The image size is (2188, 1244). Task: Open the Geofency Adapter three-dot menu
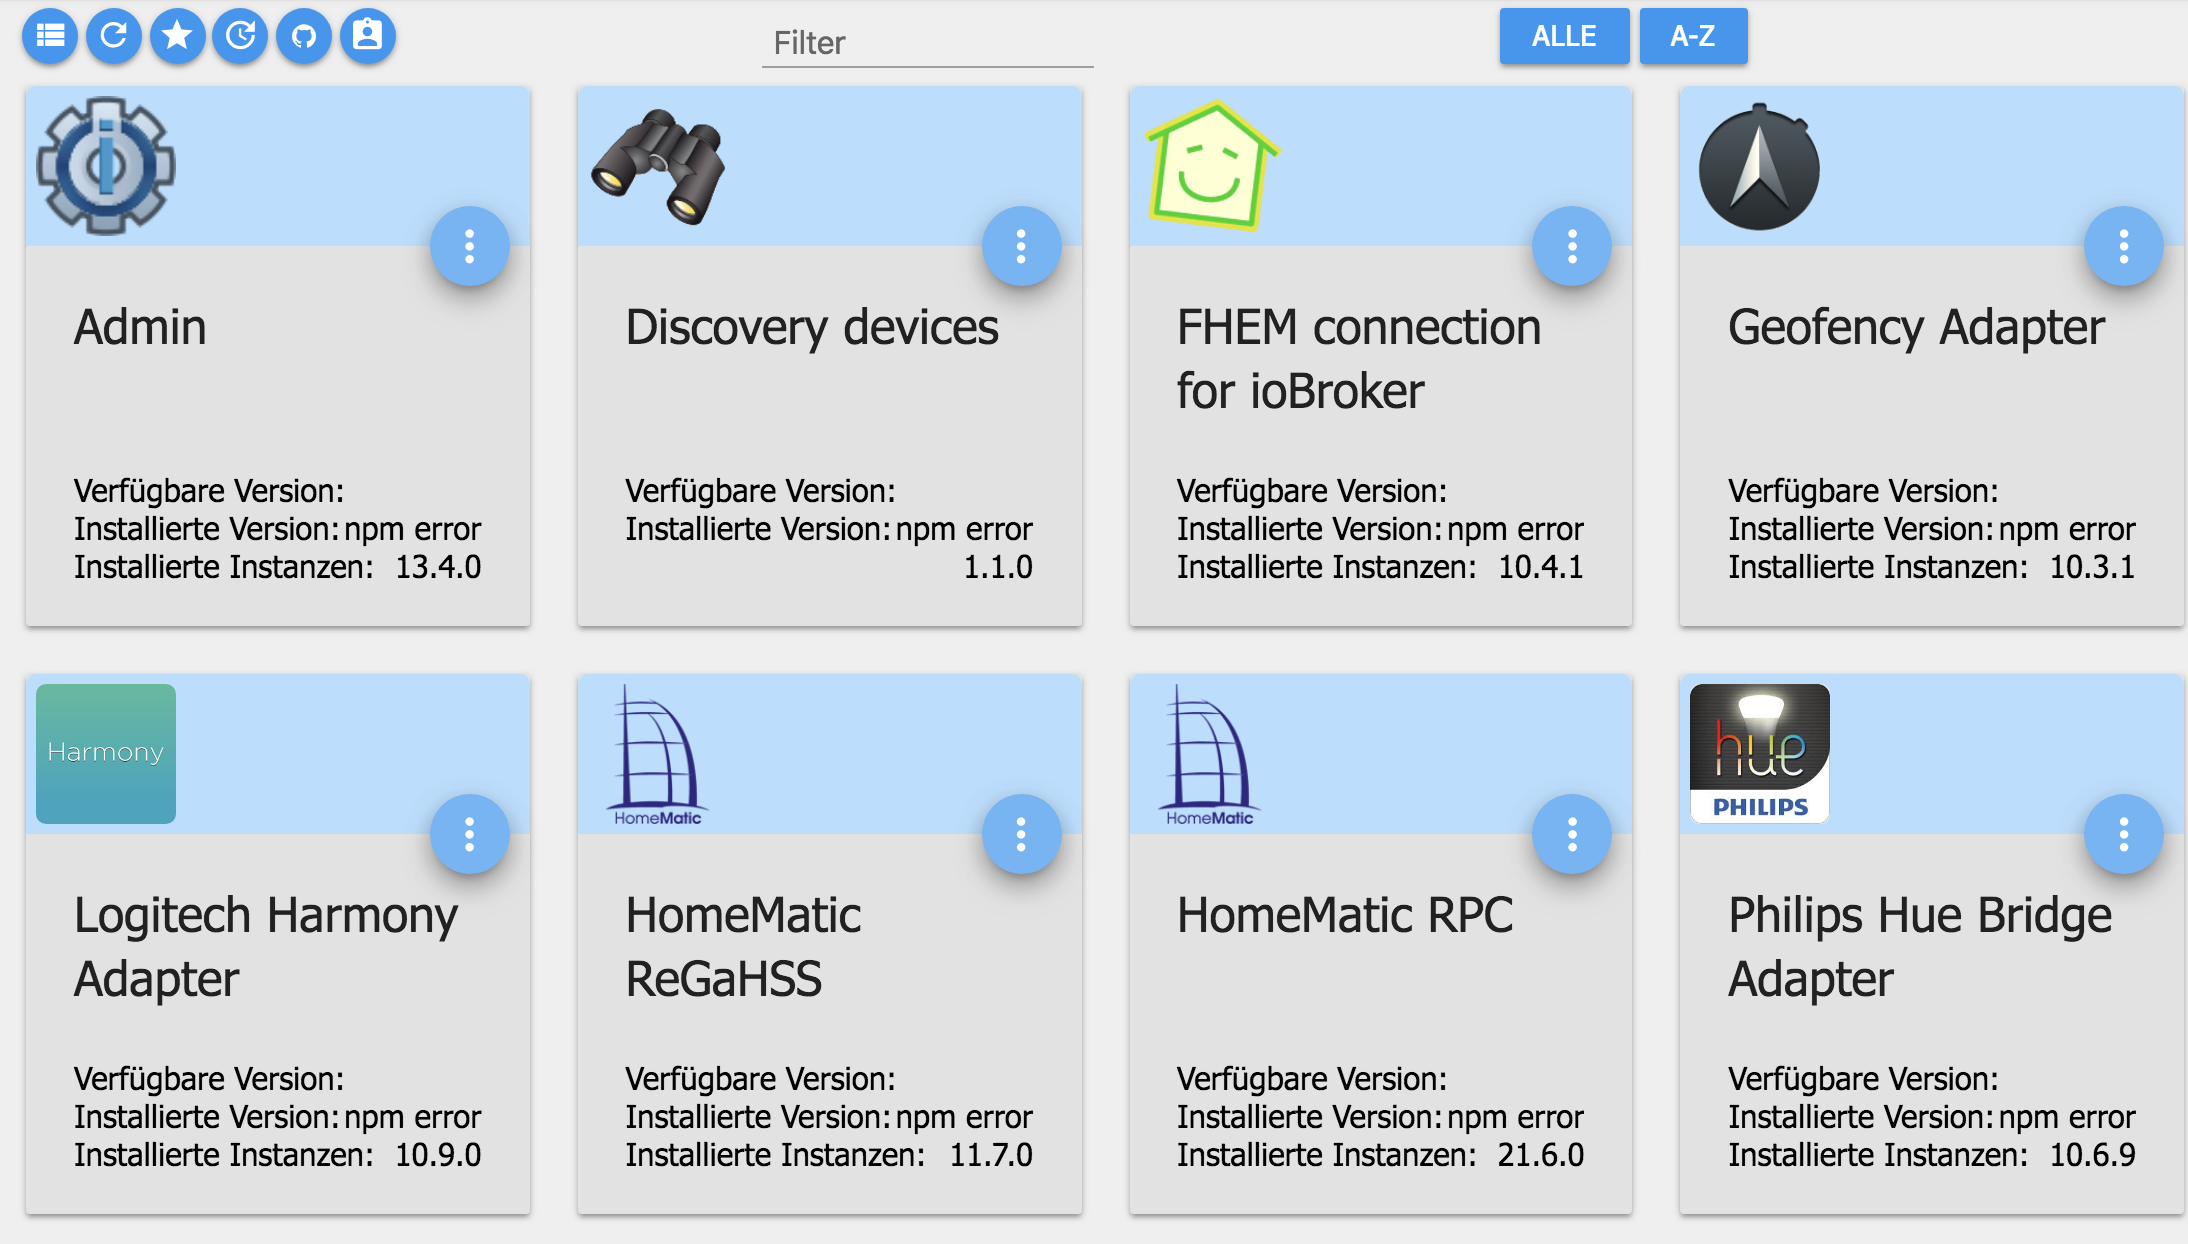[2123, 246]
